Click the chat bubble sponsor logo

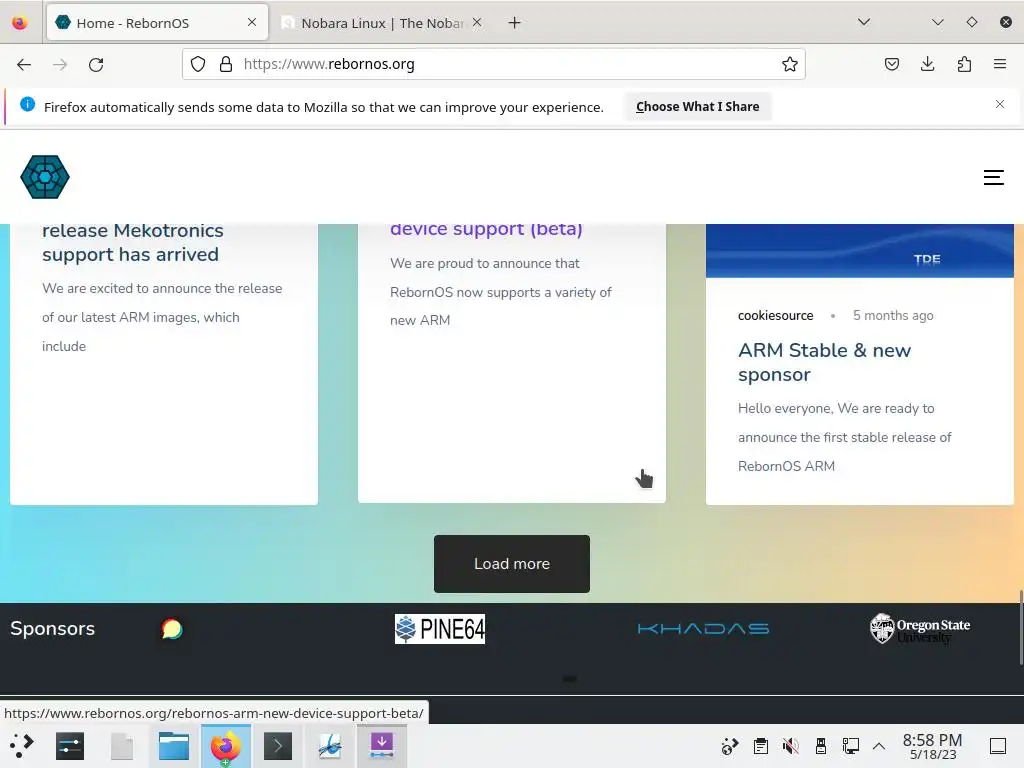pyautogui.click(x=172, y=629)
